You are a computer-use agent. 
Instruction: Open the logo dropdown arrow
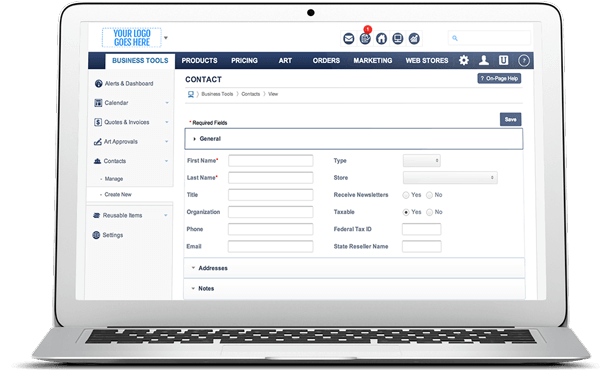(x=166, y=38)
